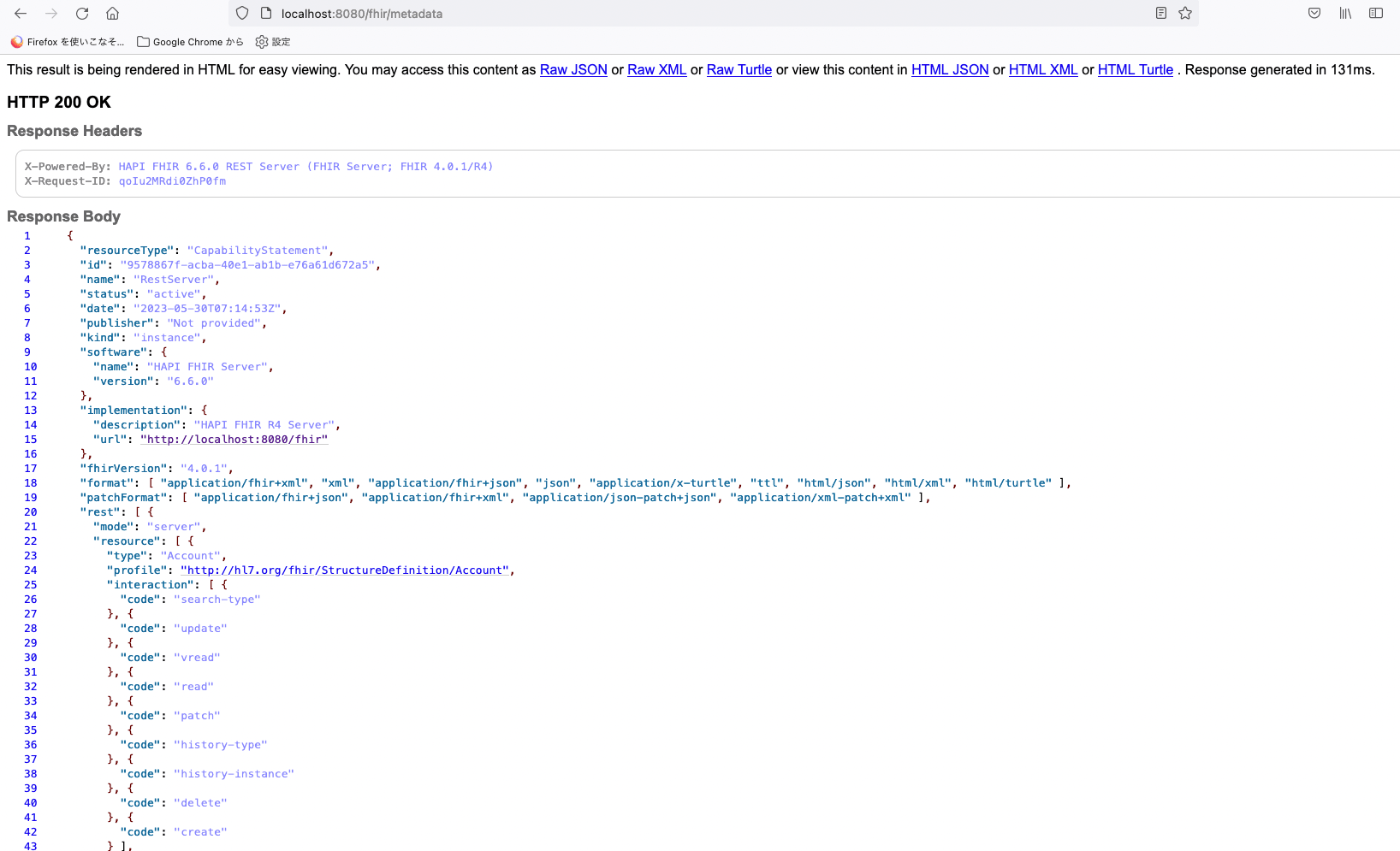Click the id value starting 9578867f

(247, 265)
